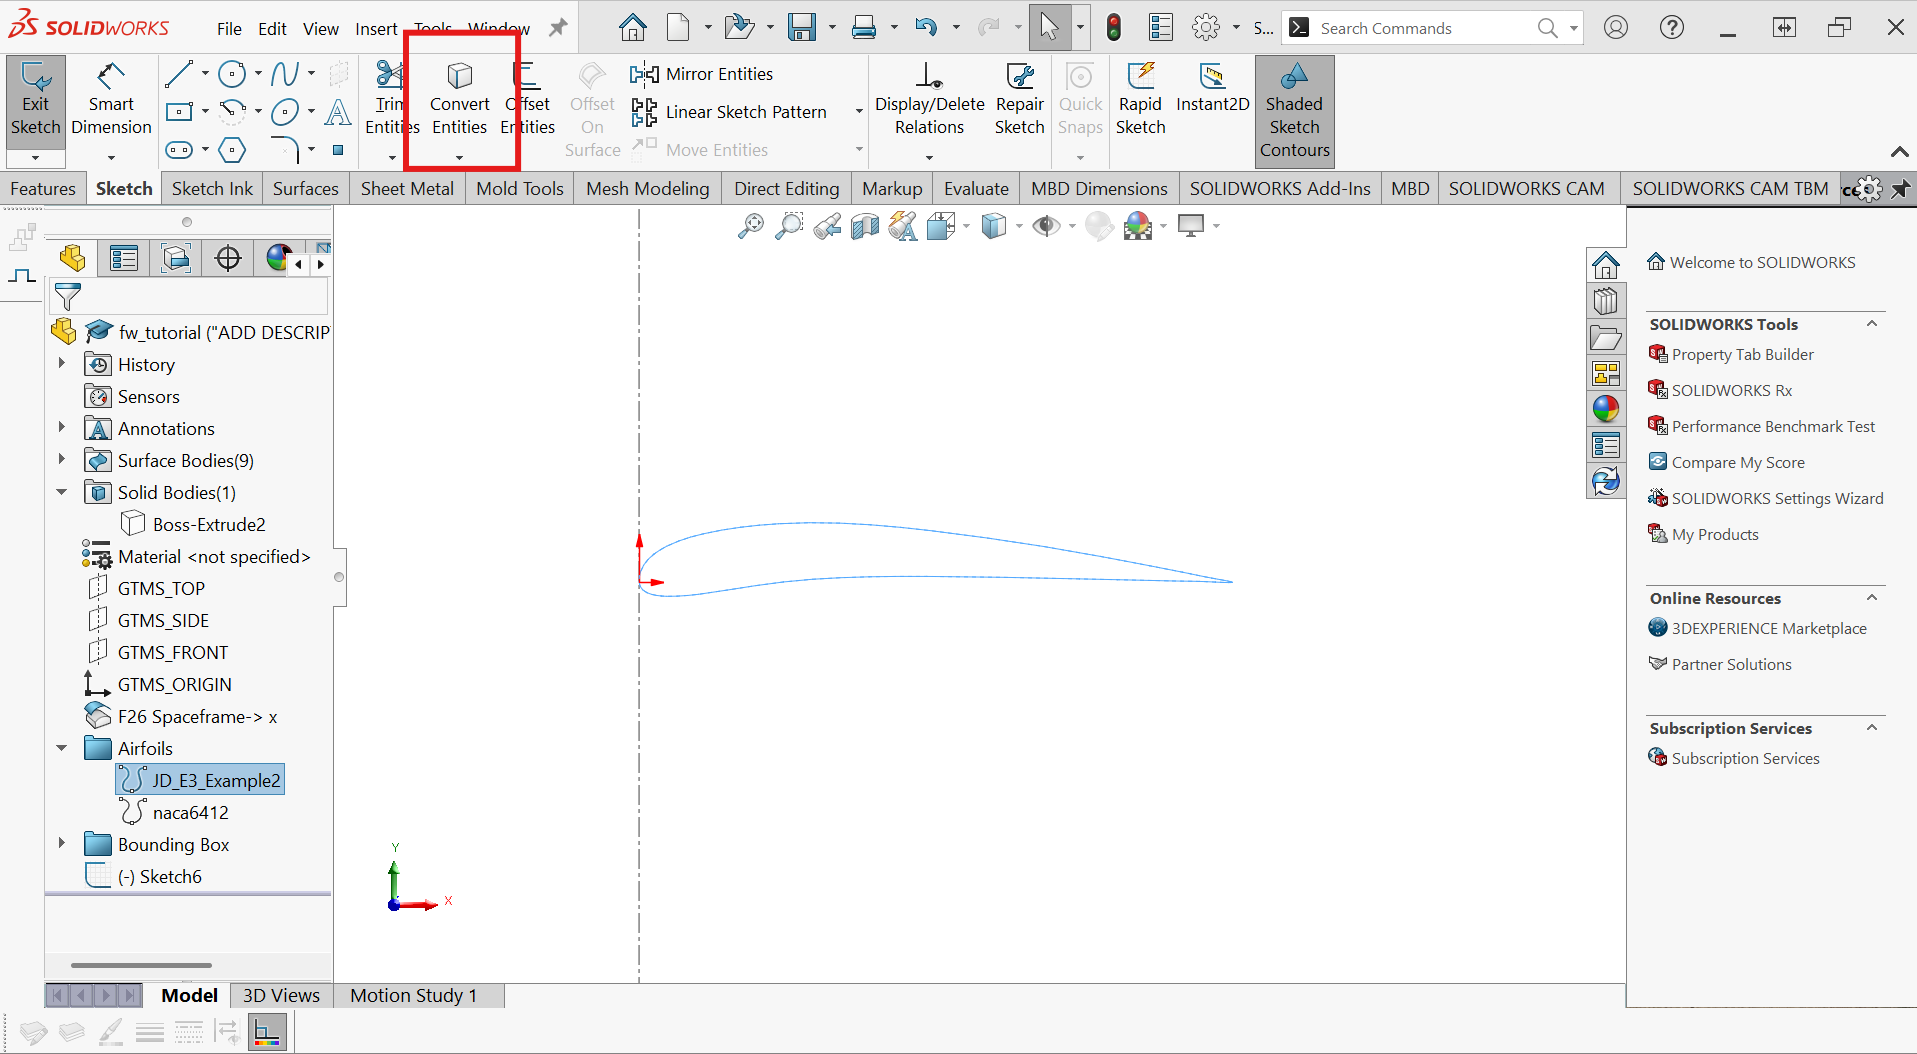The width and height of the screenshot is (1917, 1054).
Task: Select the Convert Entities tool
Action: pos(459,102)
